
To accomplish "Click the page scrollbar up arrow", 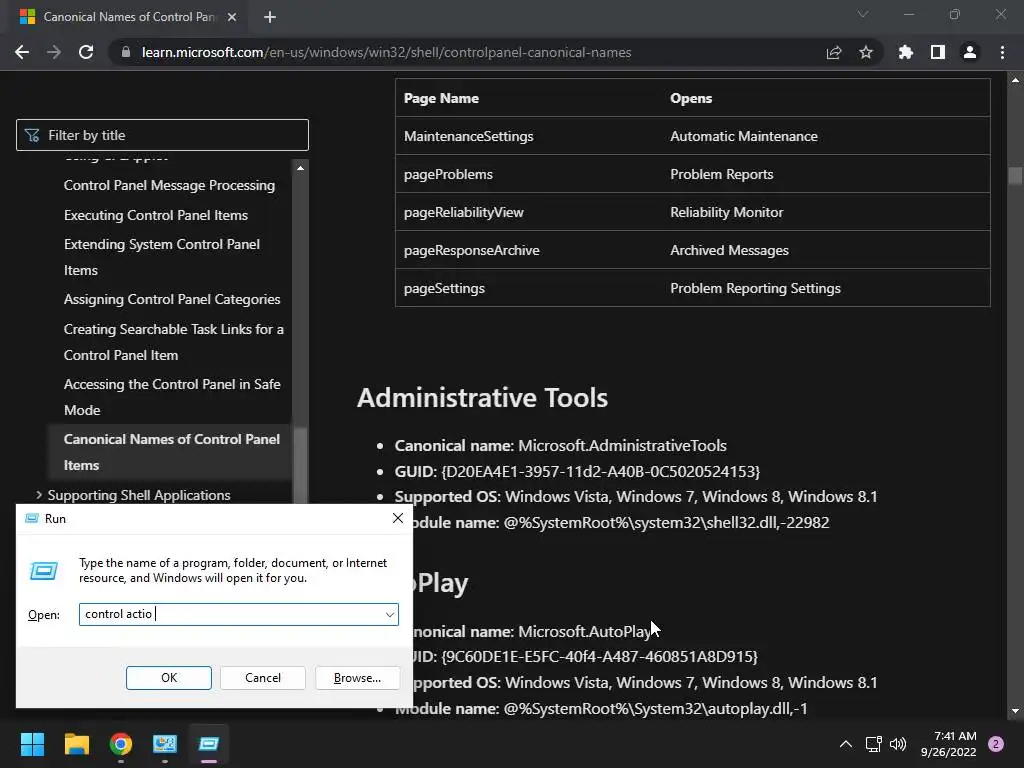I will coord(1015,80).
